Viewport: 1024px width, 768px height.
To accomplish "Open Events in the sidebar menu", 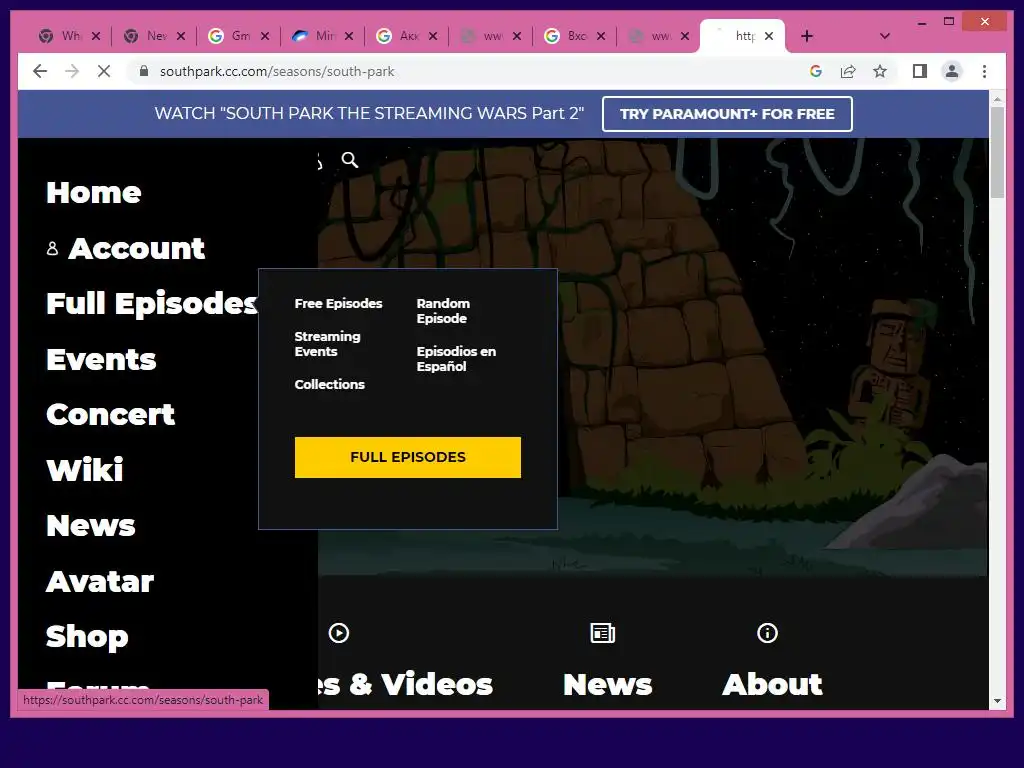I will click(x=101, y=359).
